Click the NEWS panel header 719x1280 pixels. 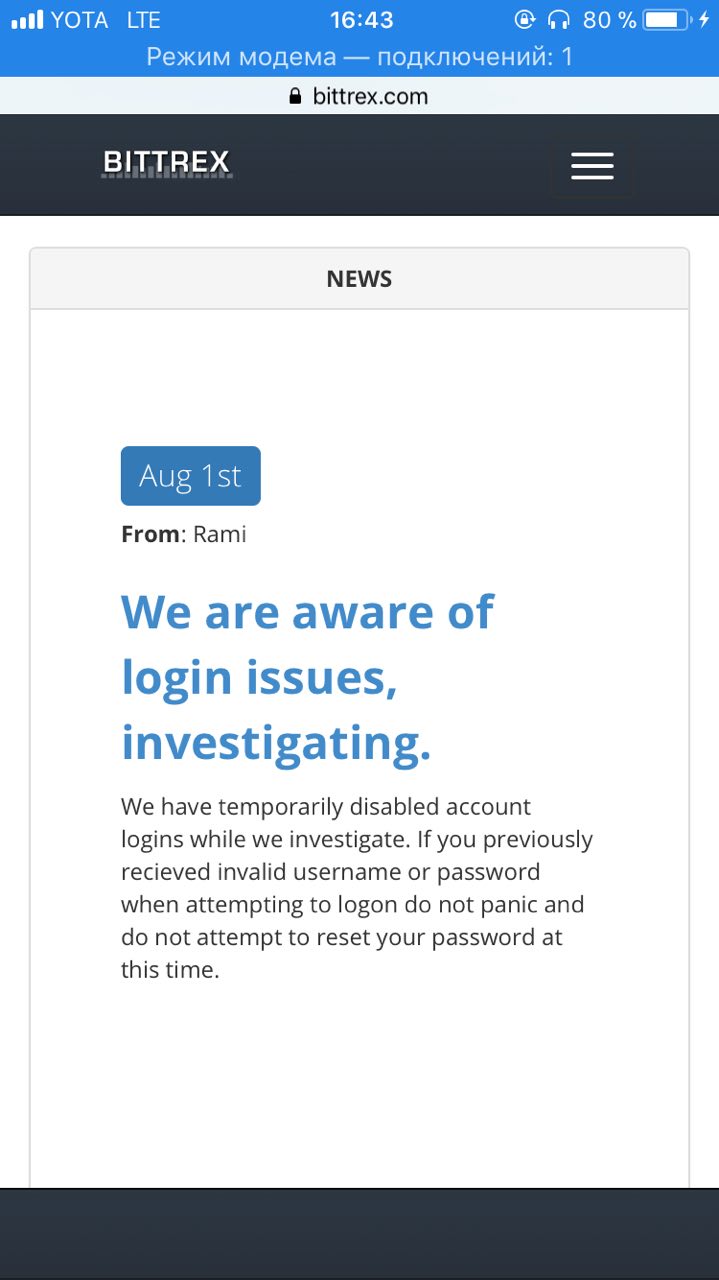[359, 279]
